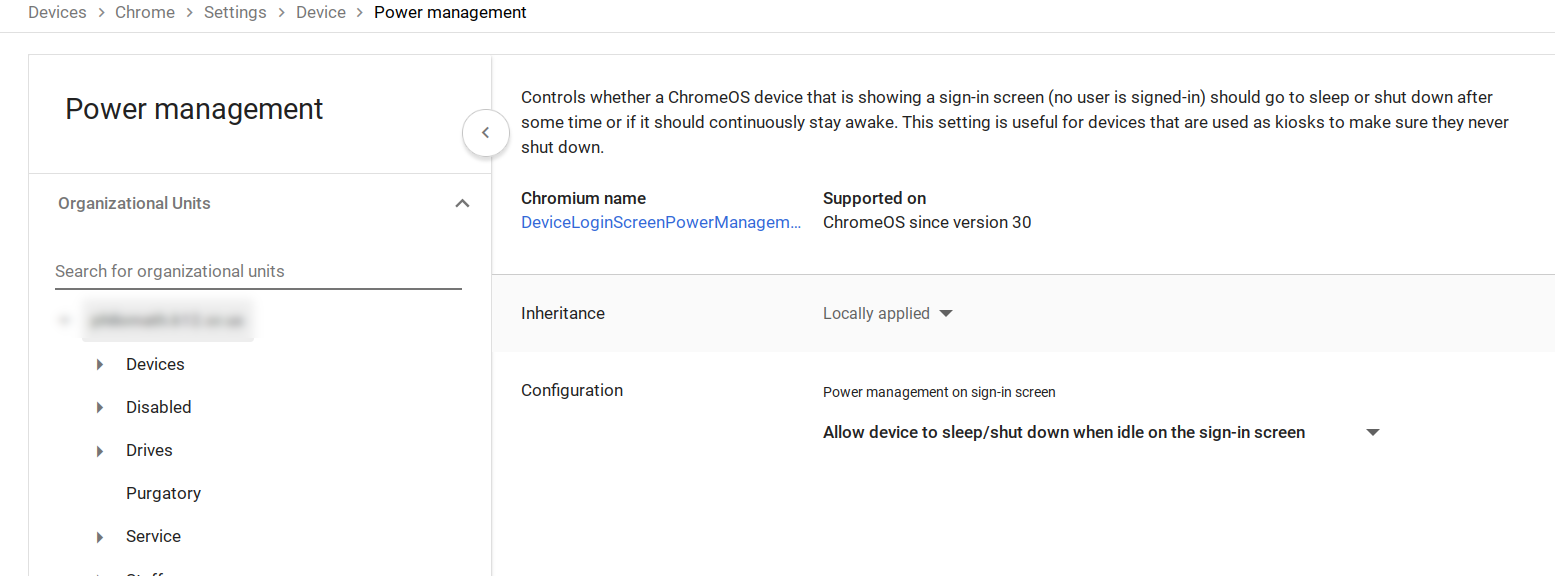Screen dimensions: 1555x576
Task: Select the Service organizational unit
Action: pos(153,536)
